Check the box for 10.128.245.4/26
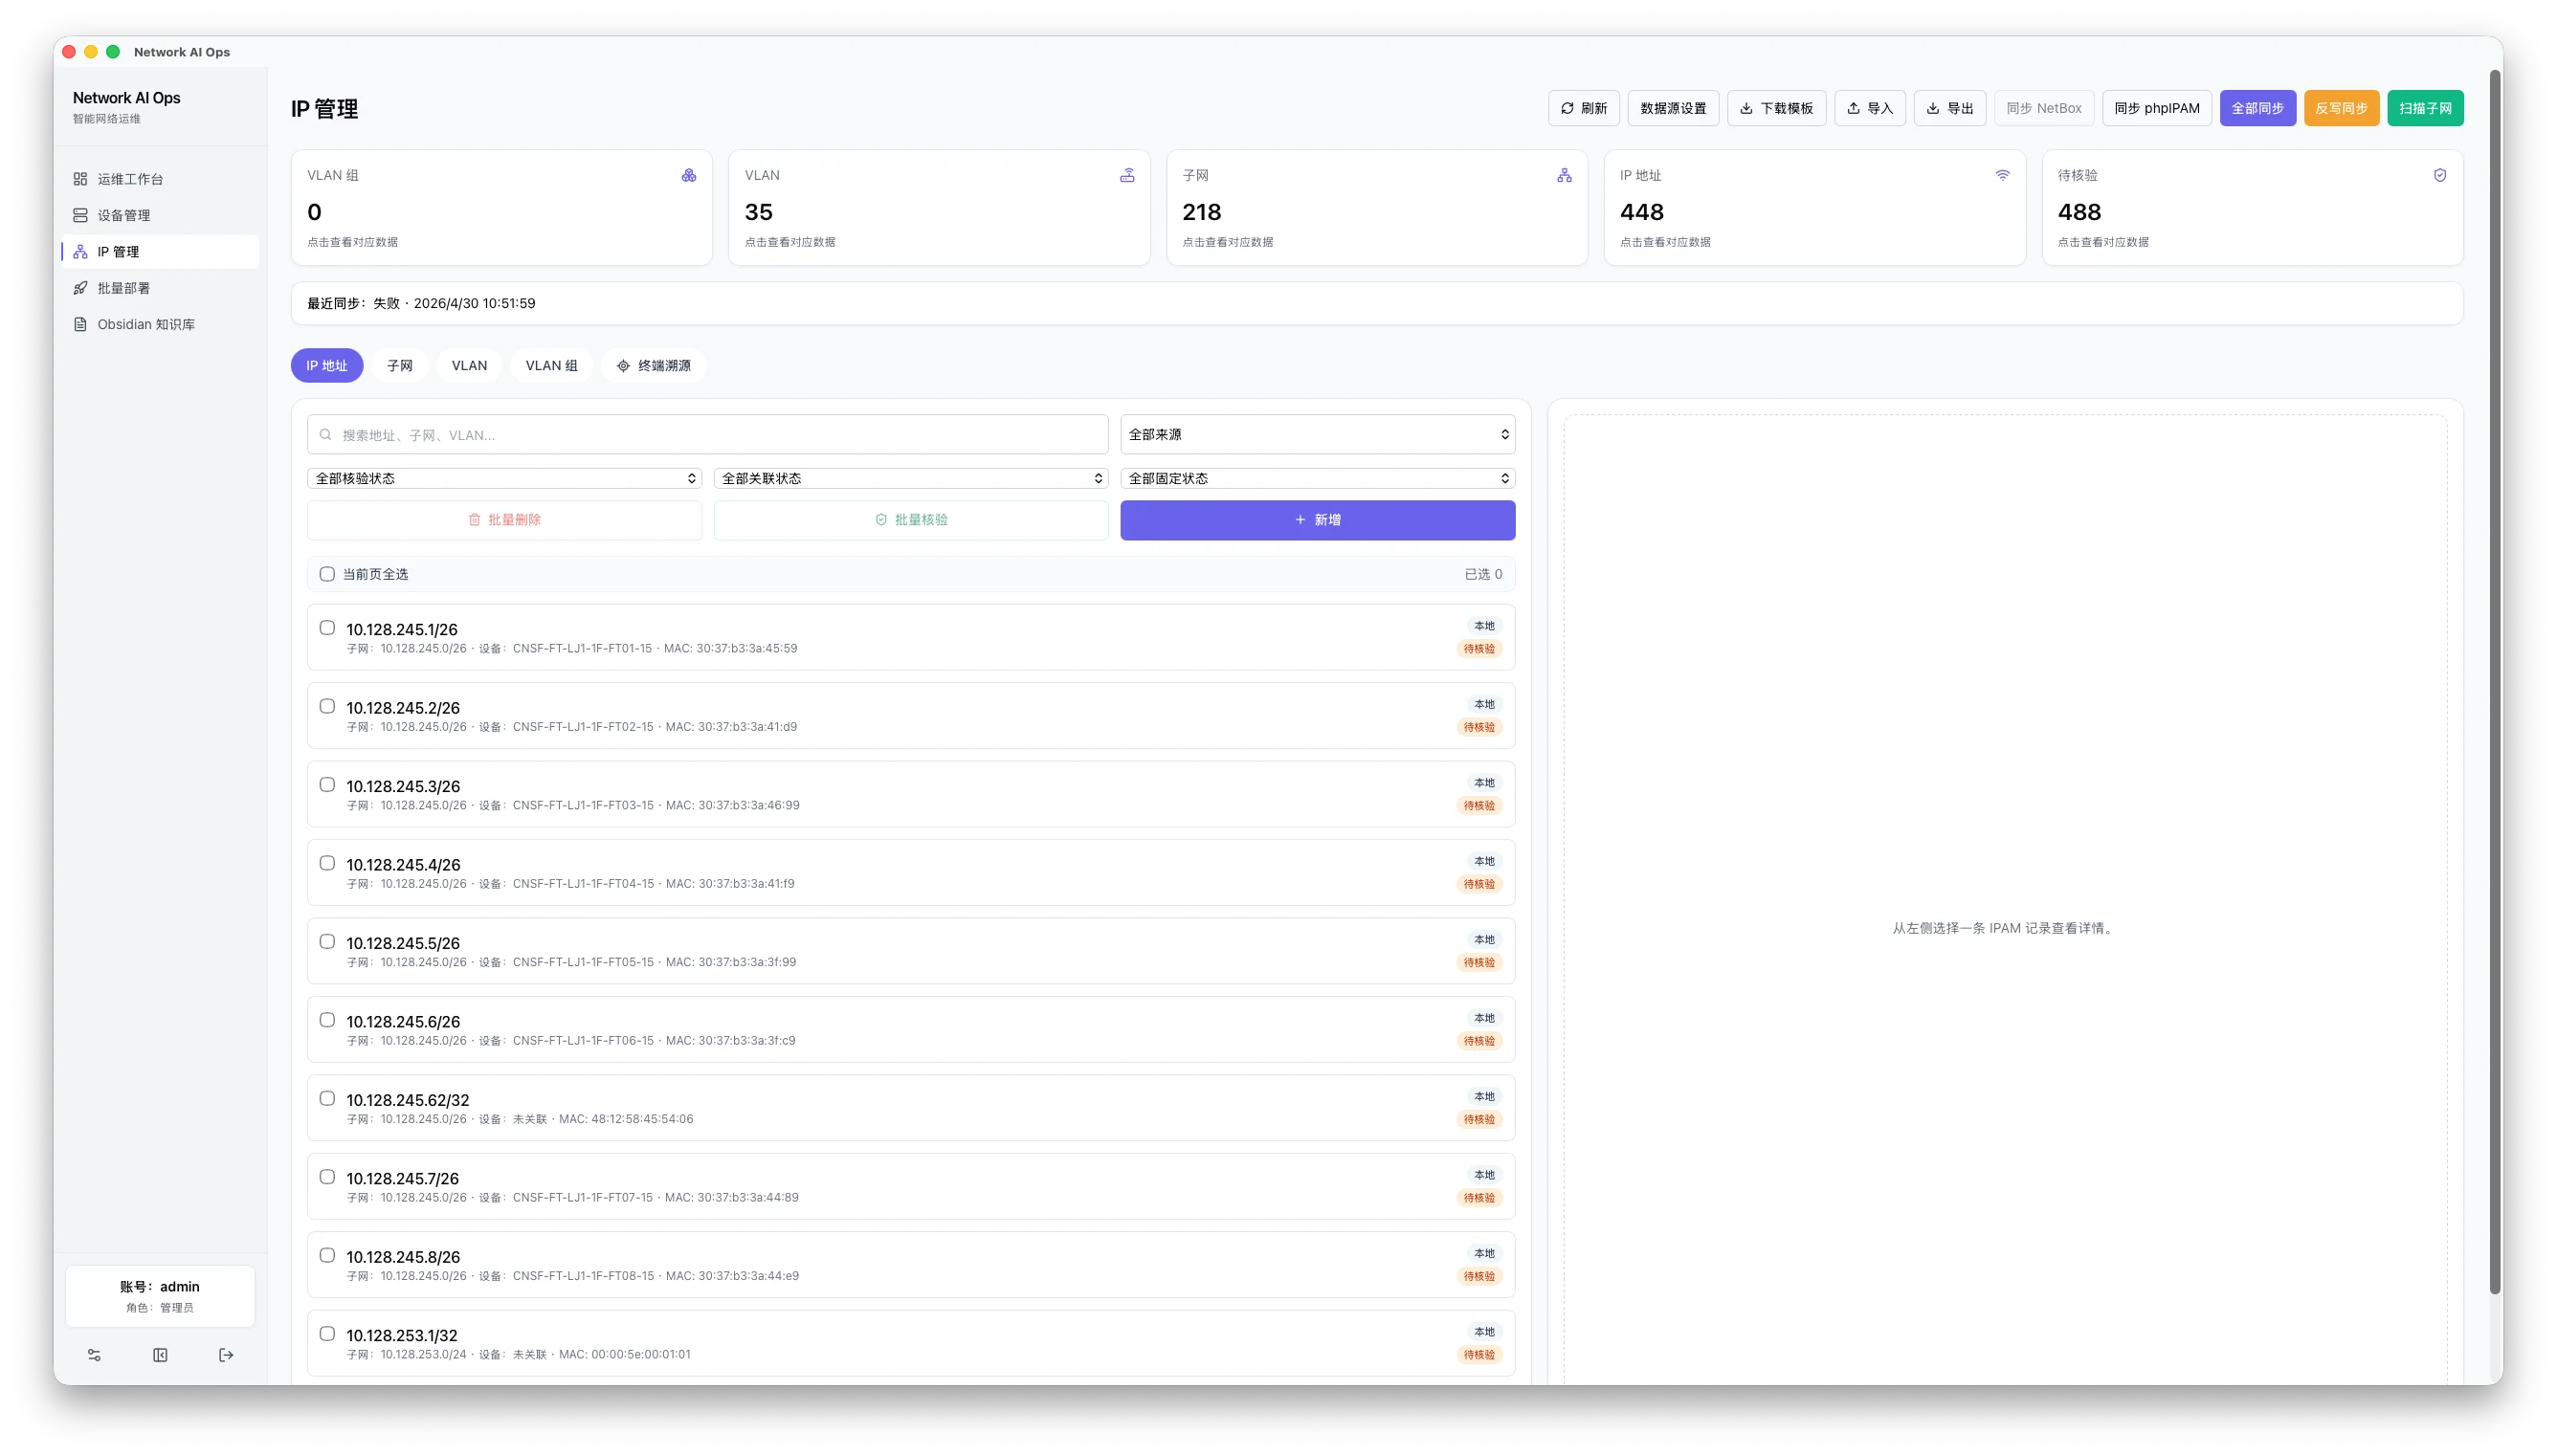 (x=327, y=863)
